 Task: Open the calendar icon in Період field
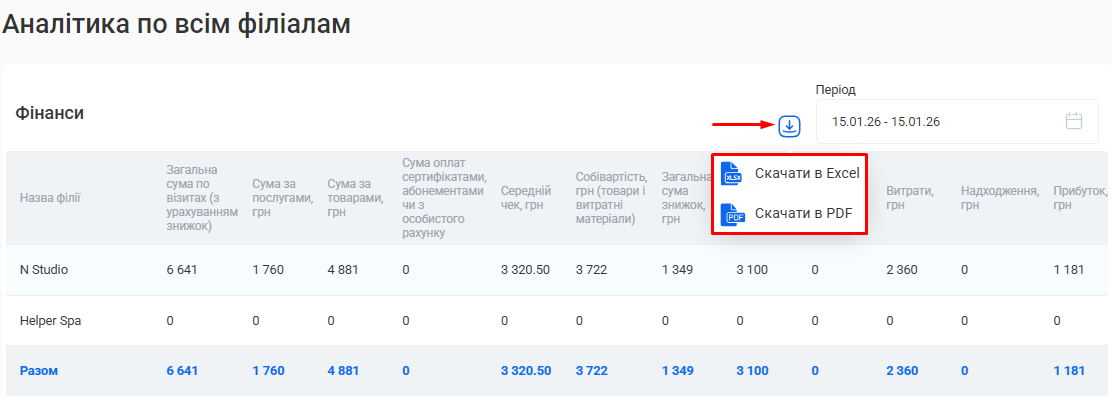click(x=1074, y=121)
